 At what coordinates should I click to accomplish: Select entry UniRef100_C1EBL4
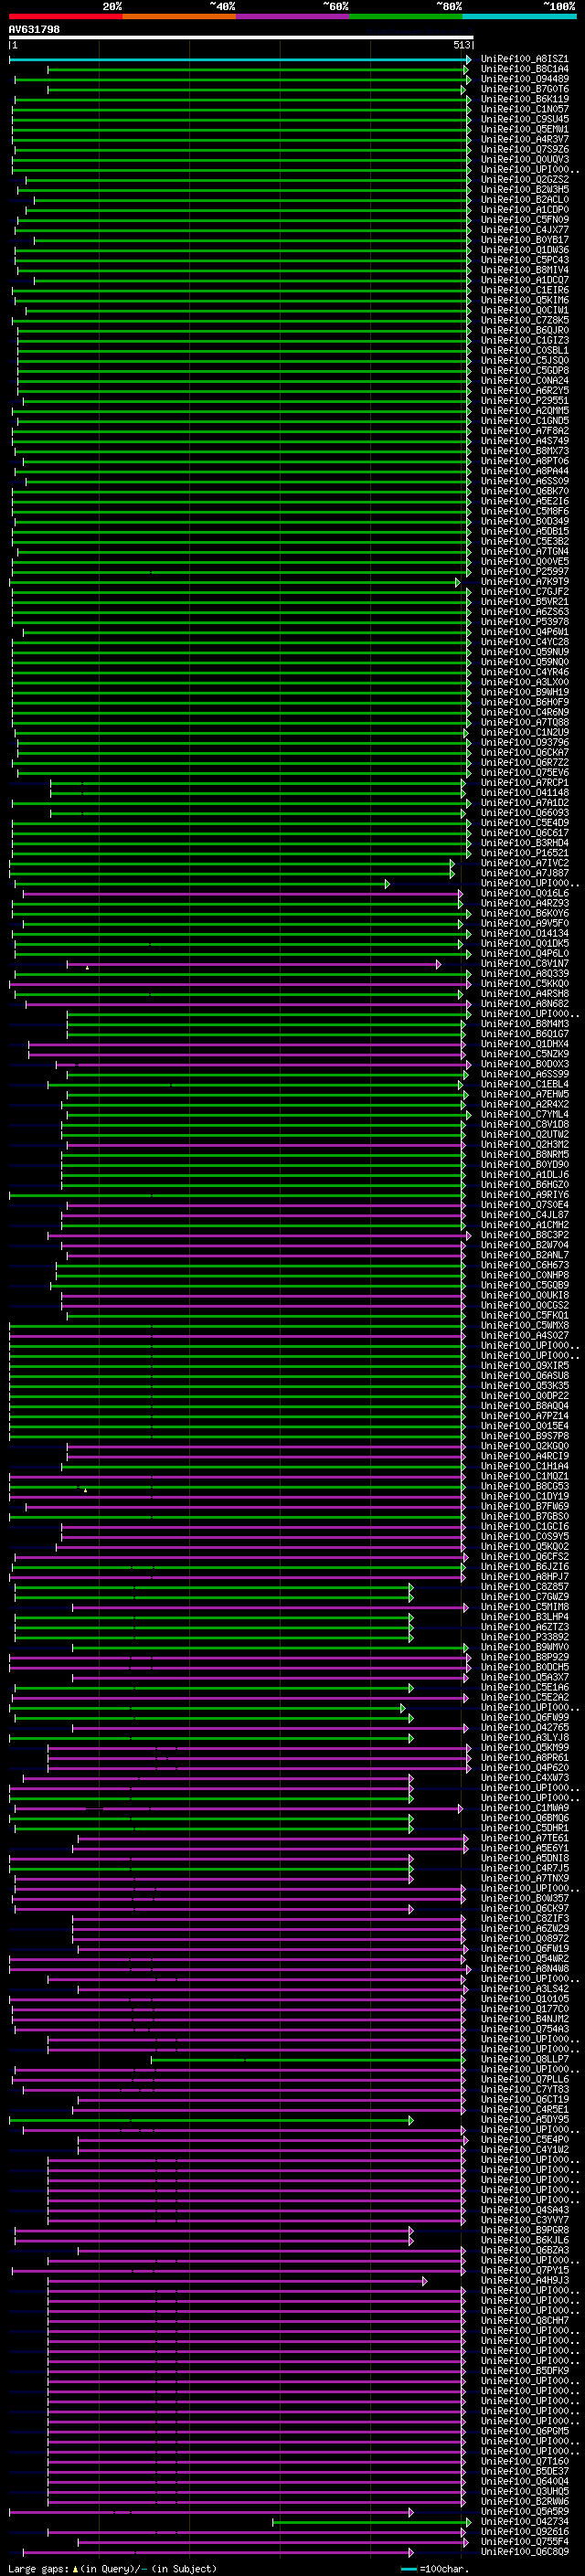tap(524, 1085)
